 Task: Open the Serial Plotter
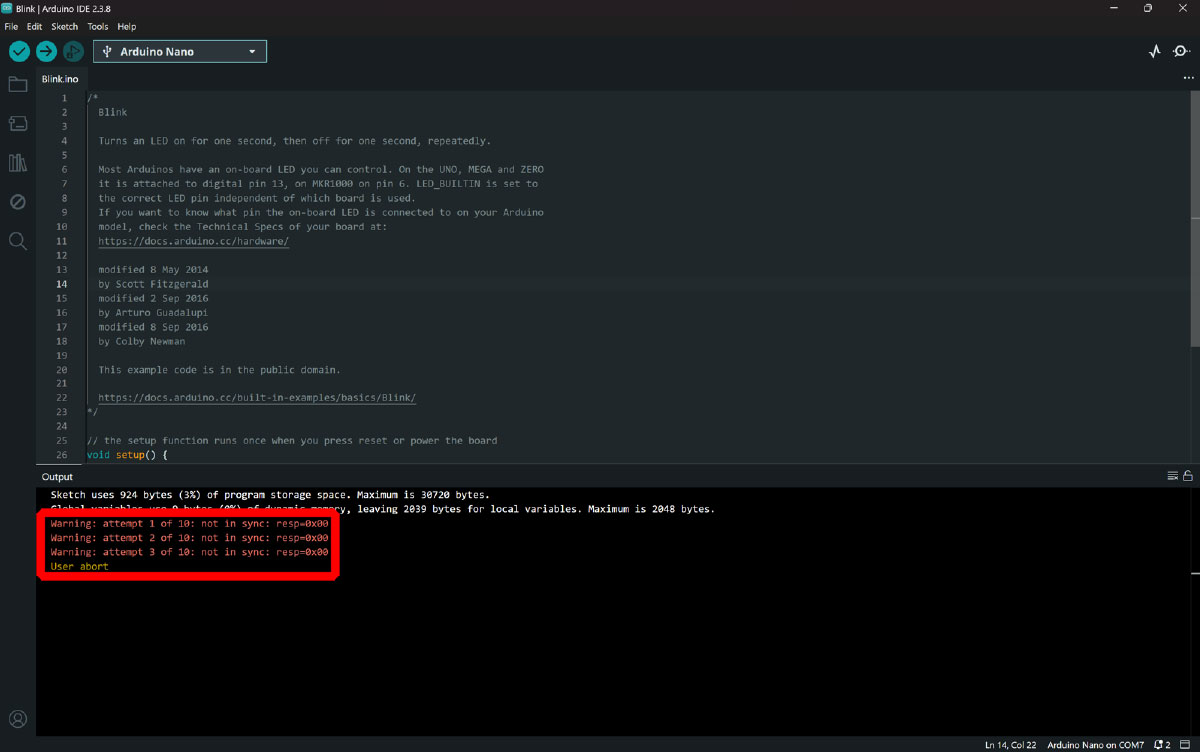1155,51
